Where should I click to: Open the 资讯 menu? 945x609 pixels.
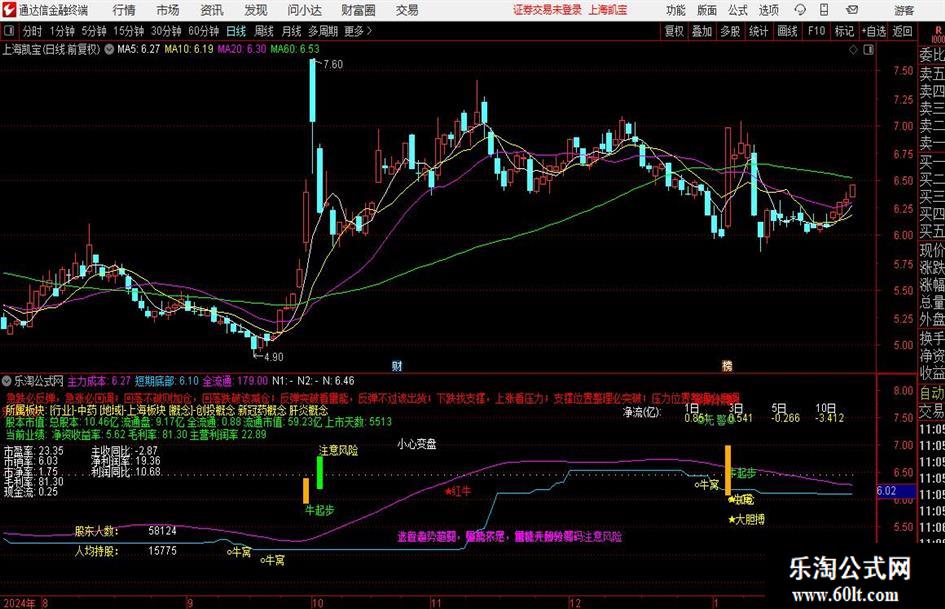(x=212, y=10)
